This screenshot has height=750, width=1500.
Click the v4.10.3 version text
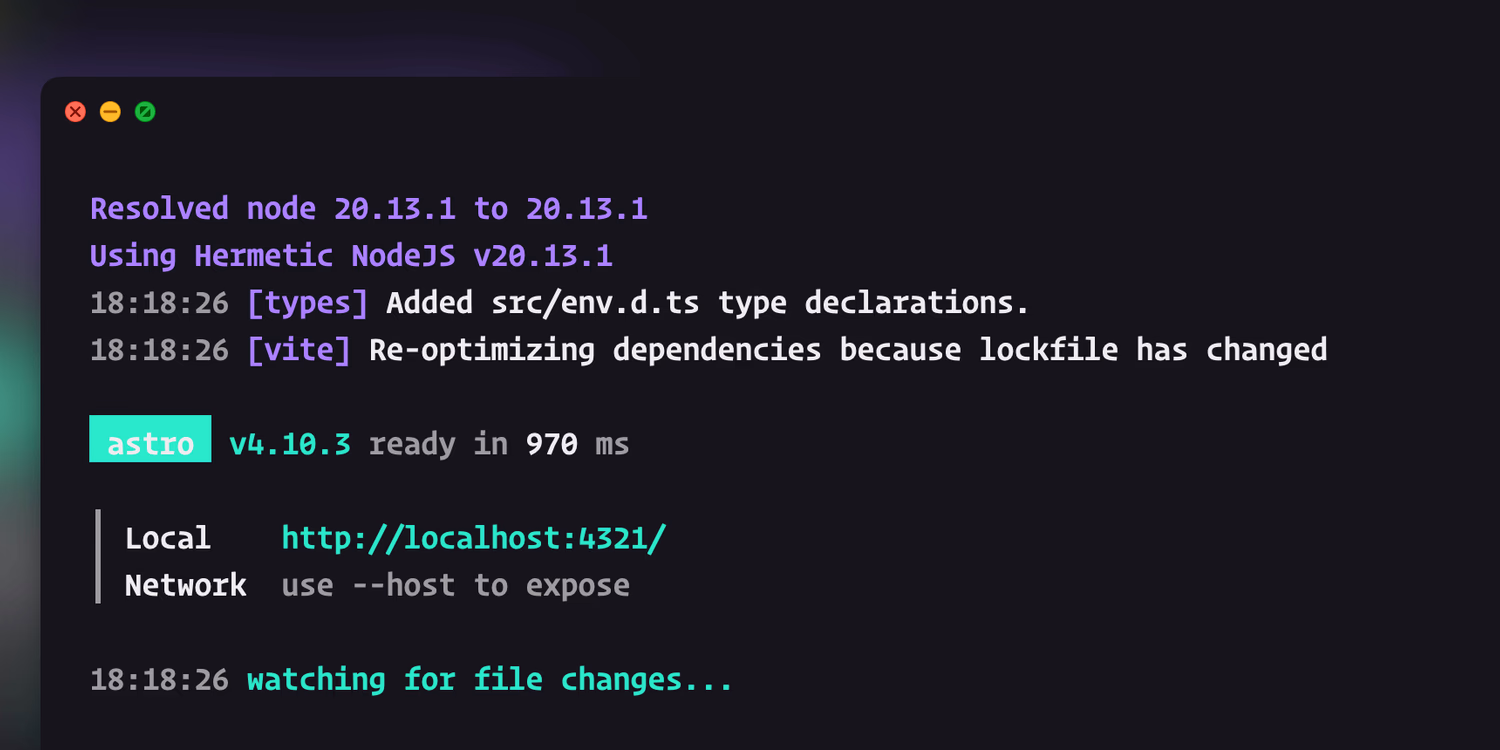coord(290,443)
